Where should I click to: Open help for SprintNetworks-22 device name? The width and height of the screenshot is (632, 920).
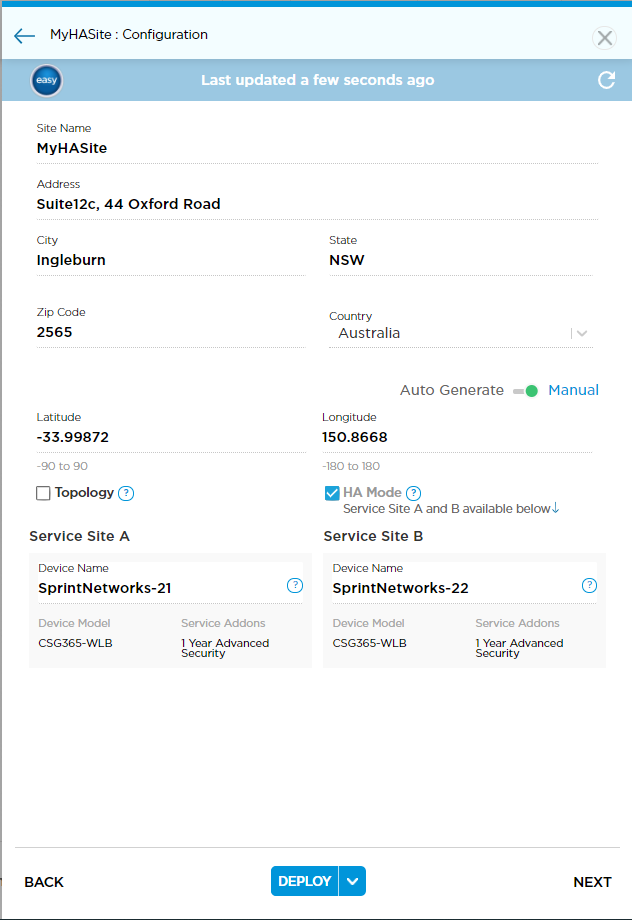coord(589,586)
